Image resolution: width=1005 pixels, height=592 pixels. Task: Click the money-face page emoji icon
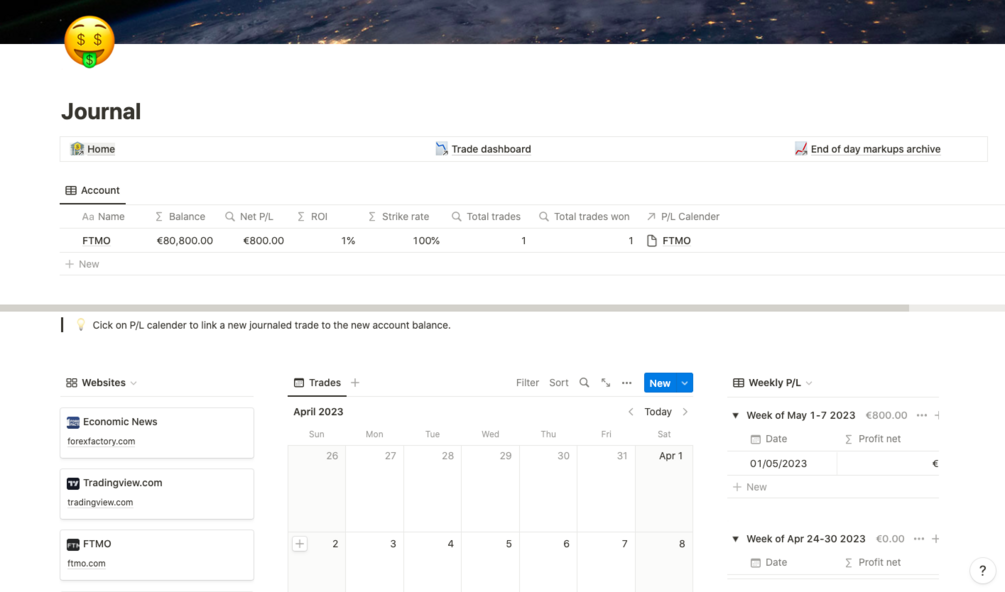click(89, 42)
